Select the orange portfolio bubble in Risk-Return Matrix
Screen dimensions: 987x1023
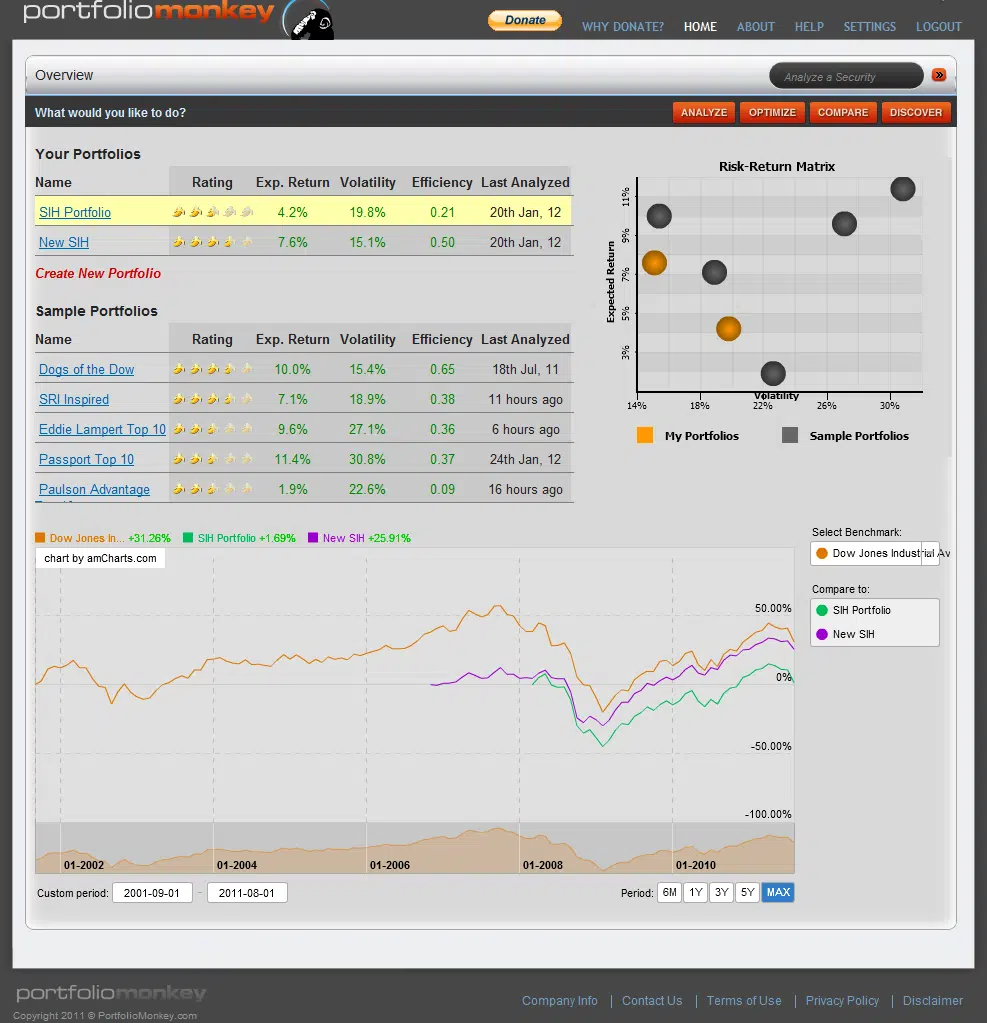click(654, 263)
